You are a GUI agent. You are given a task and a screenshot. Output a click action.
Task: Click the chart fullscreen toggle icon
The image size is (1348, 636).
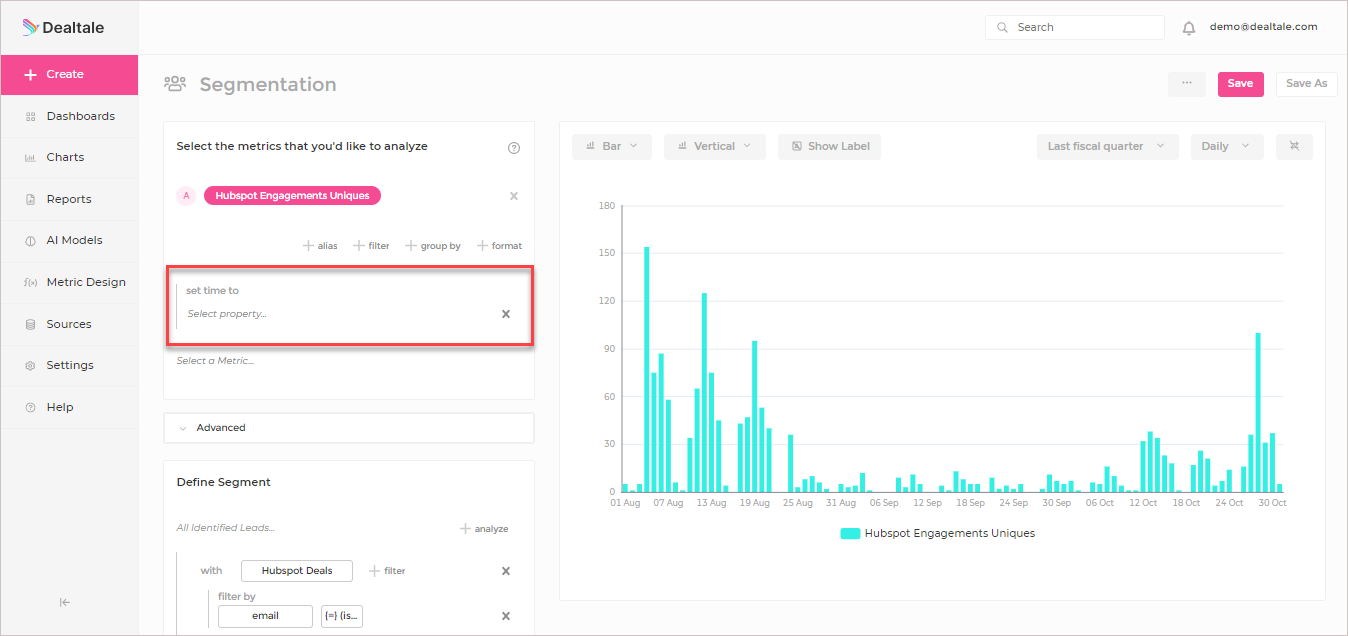(1294, 146)
